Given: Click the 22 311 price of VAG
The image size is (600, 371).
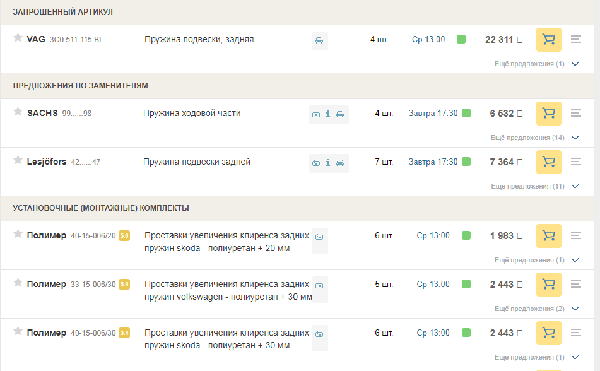Looking at the screenshot, I should [x=504, y=40].
